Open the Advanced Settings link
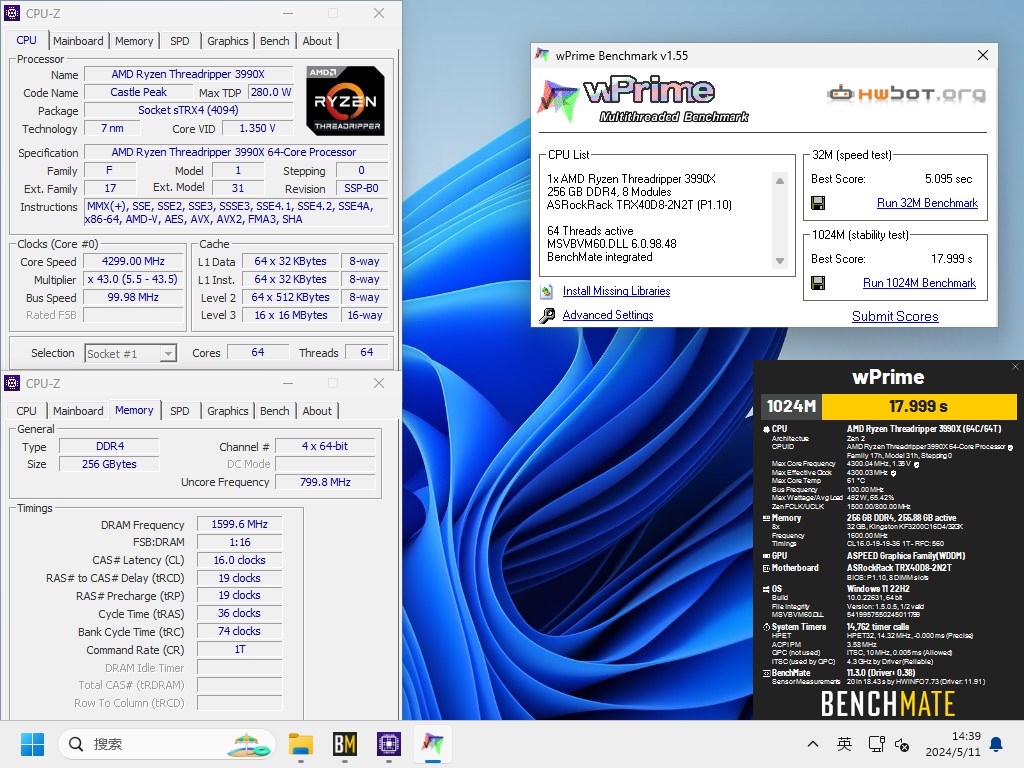Screen dimensions: 1024x768 pyautogui.click(x=607, y=315)
